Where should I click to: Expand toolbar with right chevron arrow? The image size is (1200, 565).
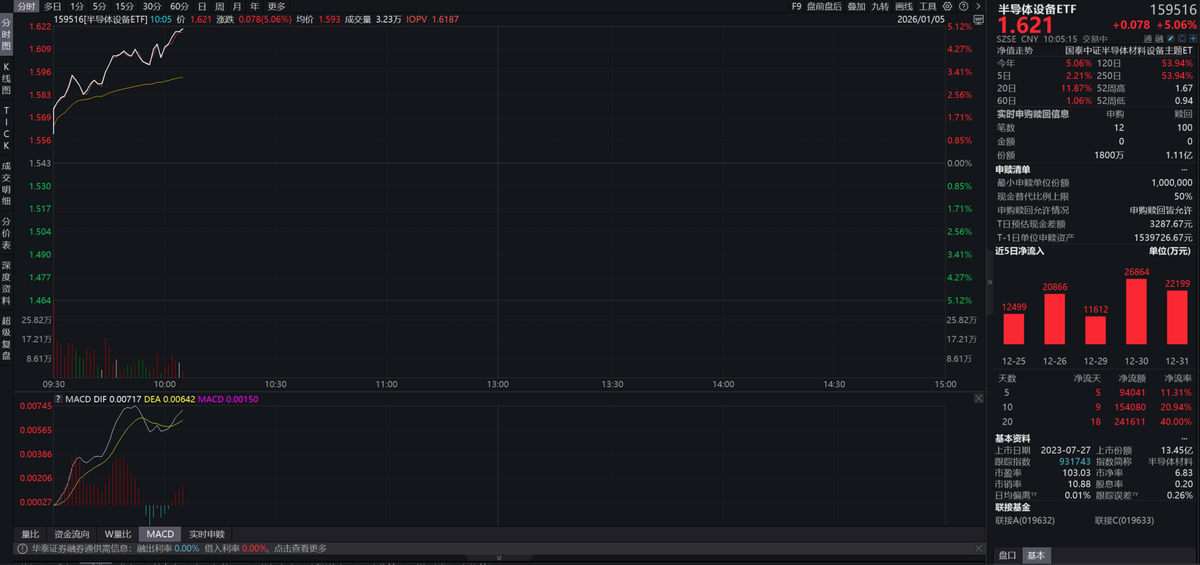coord(978,6)
